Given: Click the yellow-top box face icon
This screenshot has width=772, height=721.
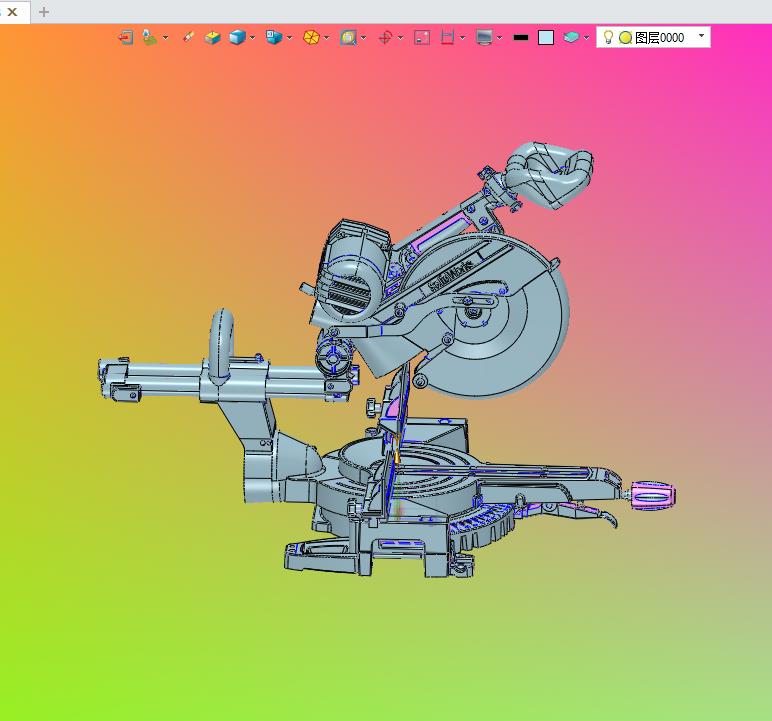Looking at the screenshot, I should 212,37.
